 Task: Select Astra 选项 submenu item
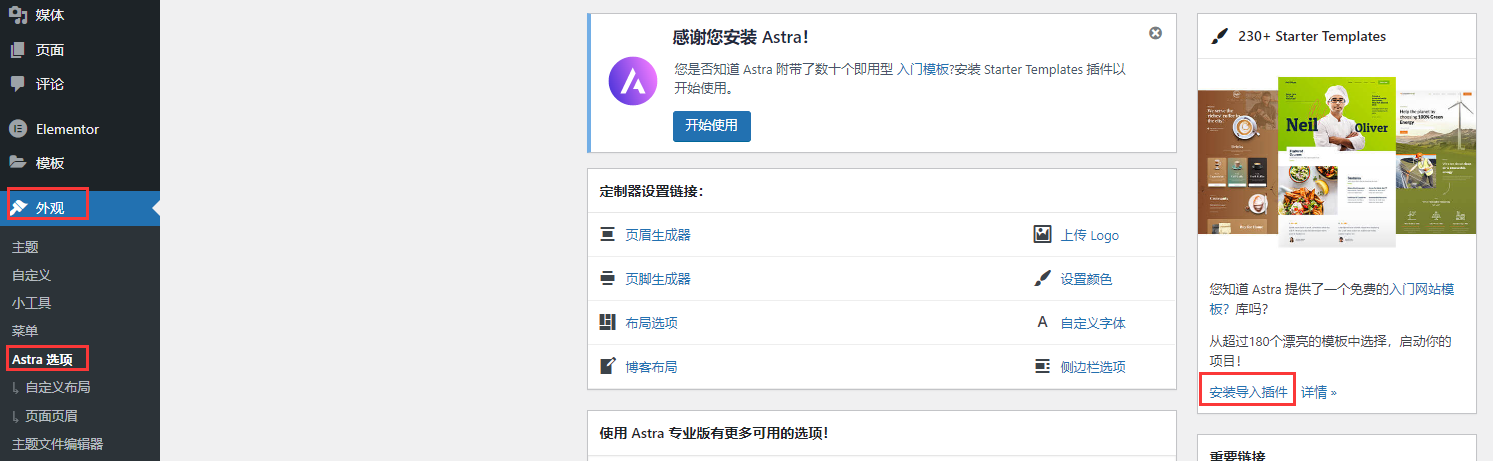pos(42,359)
